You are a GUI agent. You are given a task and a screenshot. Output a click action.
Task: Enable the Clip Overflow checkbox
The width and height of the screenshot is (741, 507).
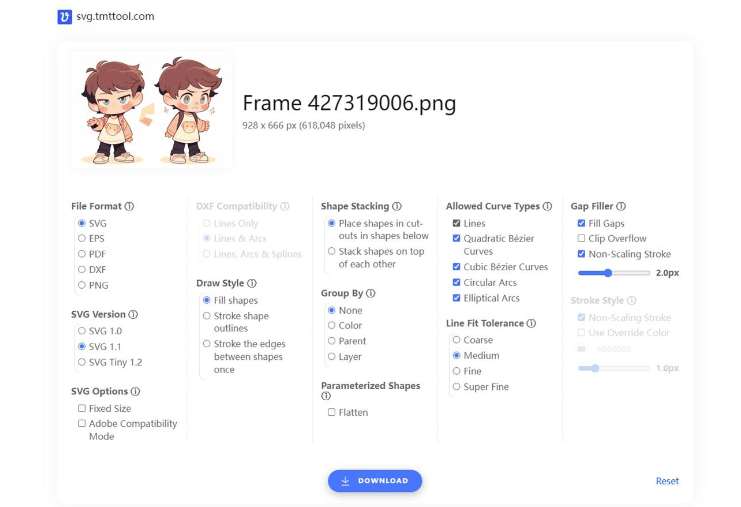click(581, 239)
